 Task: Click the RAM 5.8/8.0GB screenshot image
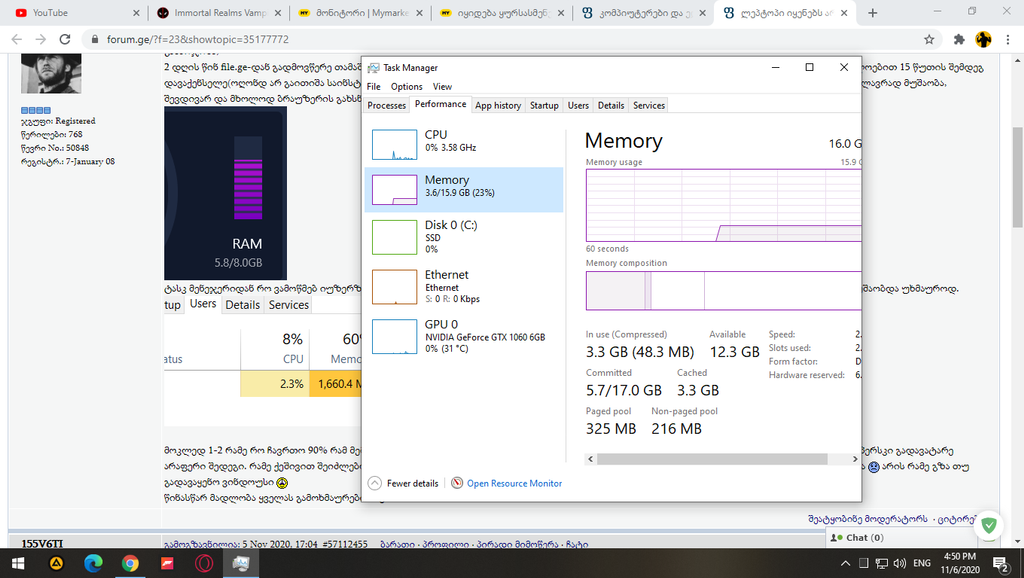pyautogui.click(x=225, y=193)
